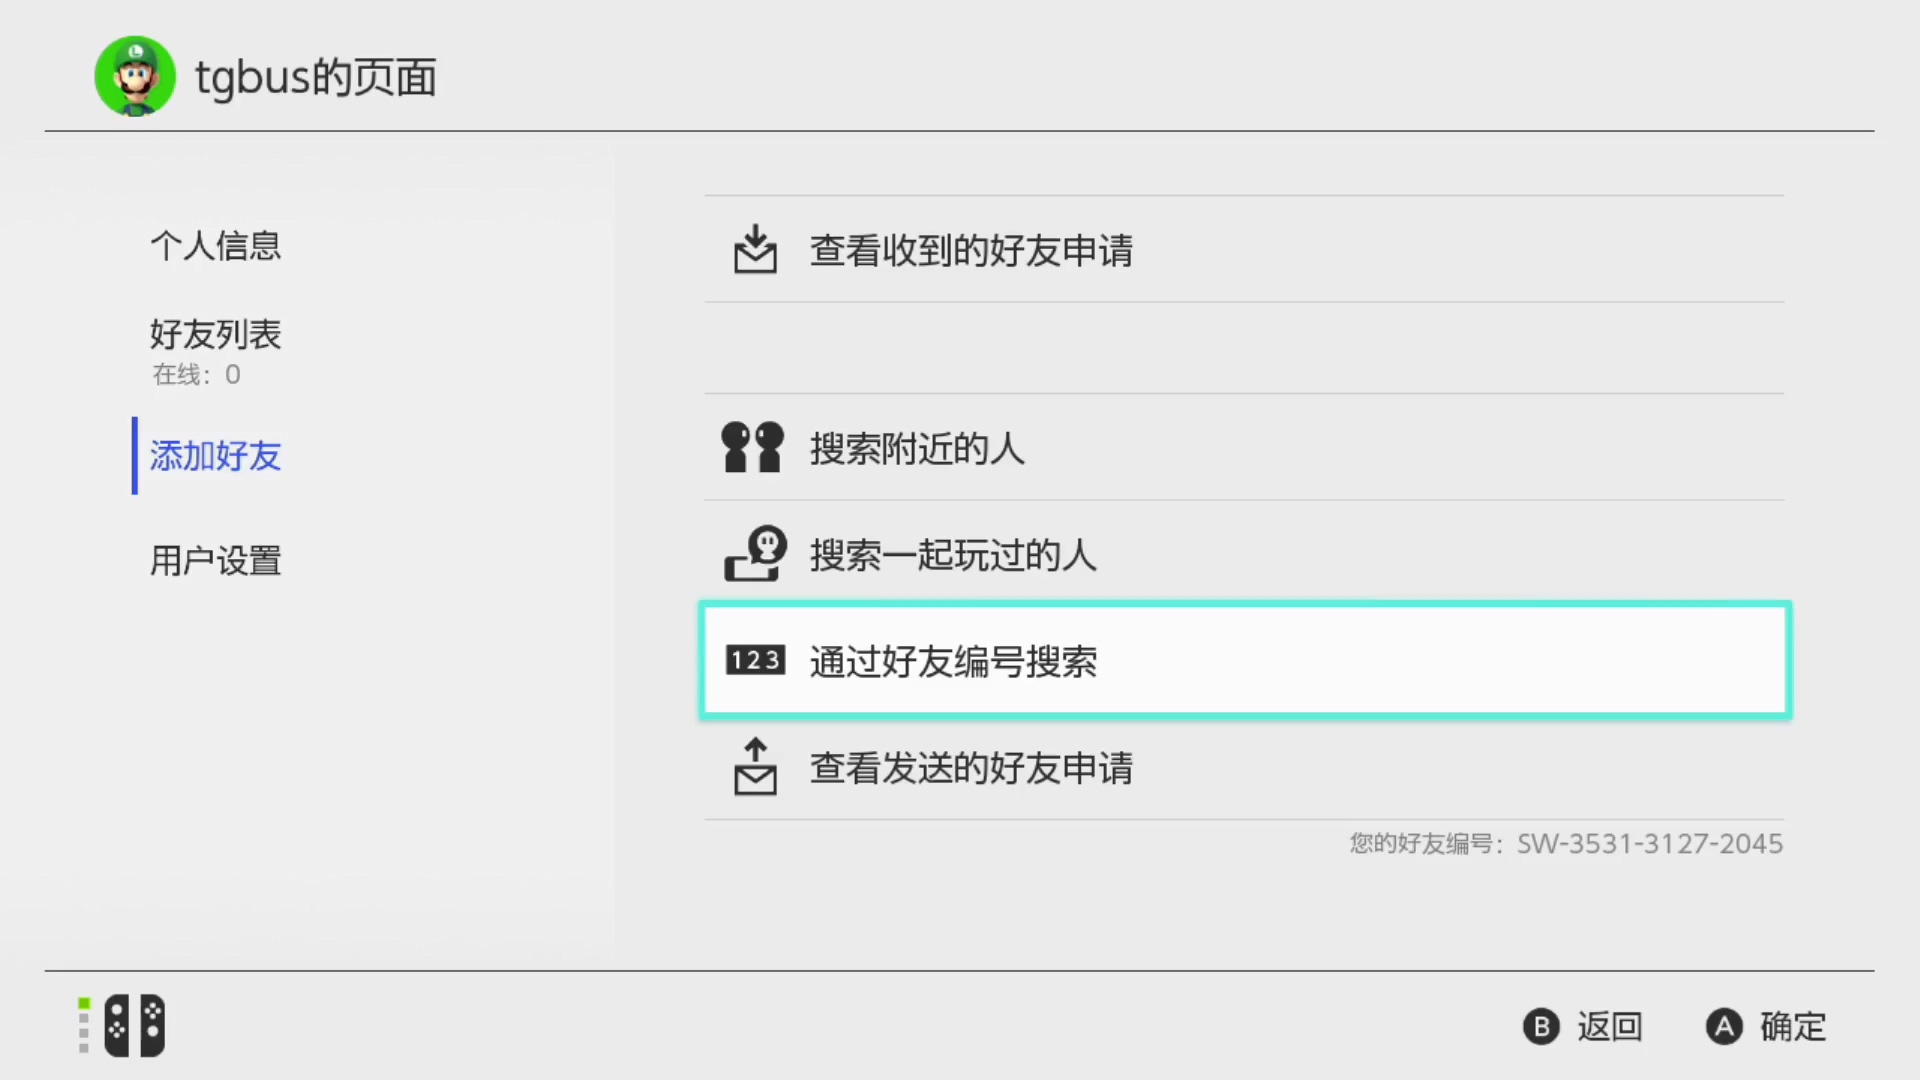Click the B button icon
This screenshot has width=1920, height=1080.
click(1541, 1027)
